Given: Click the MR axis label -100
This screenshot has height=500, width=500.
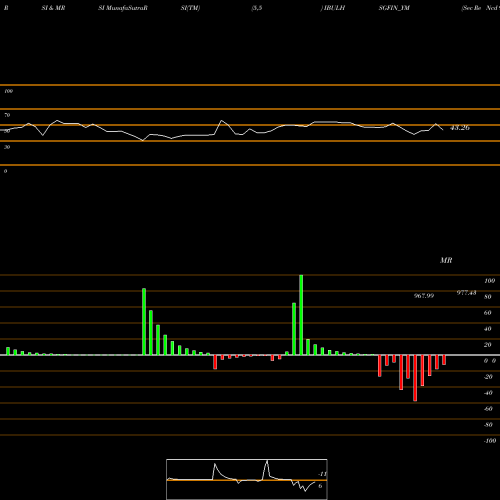Looking at the screenshot, I should point(490,441).
